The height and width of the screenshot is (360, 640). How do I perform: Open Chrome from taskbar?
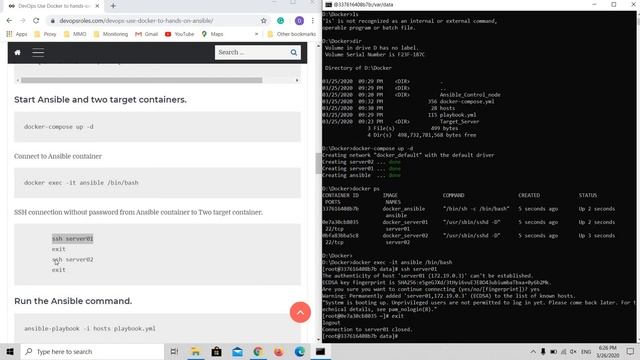[x=258, y=351]
